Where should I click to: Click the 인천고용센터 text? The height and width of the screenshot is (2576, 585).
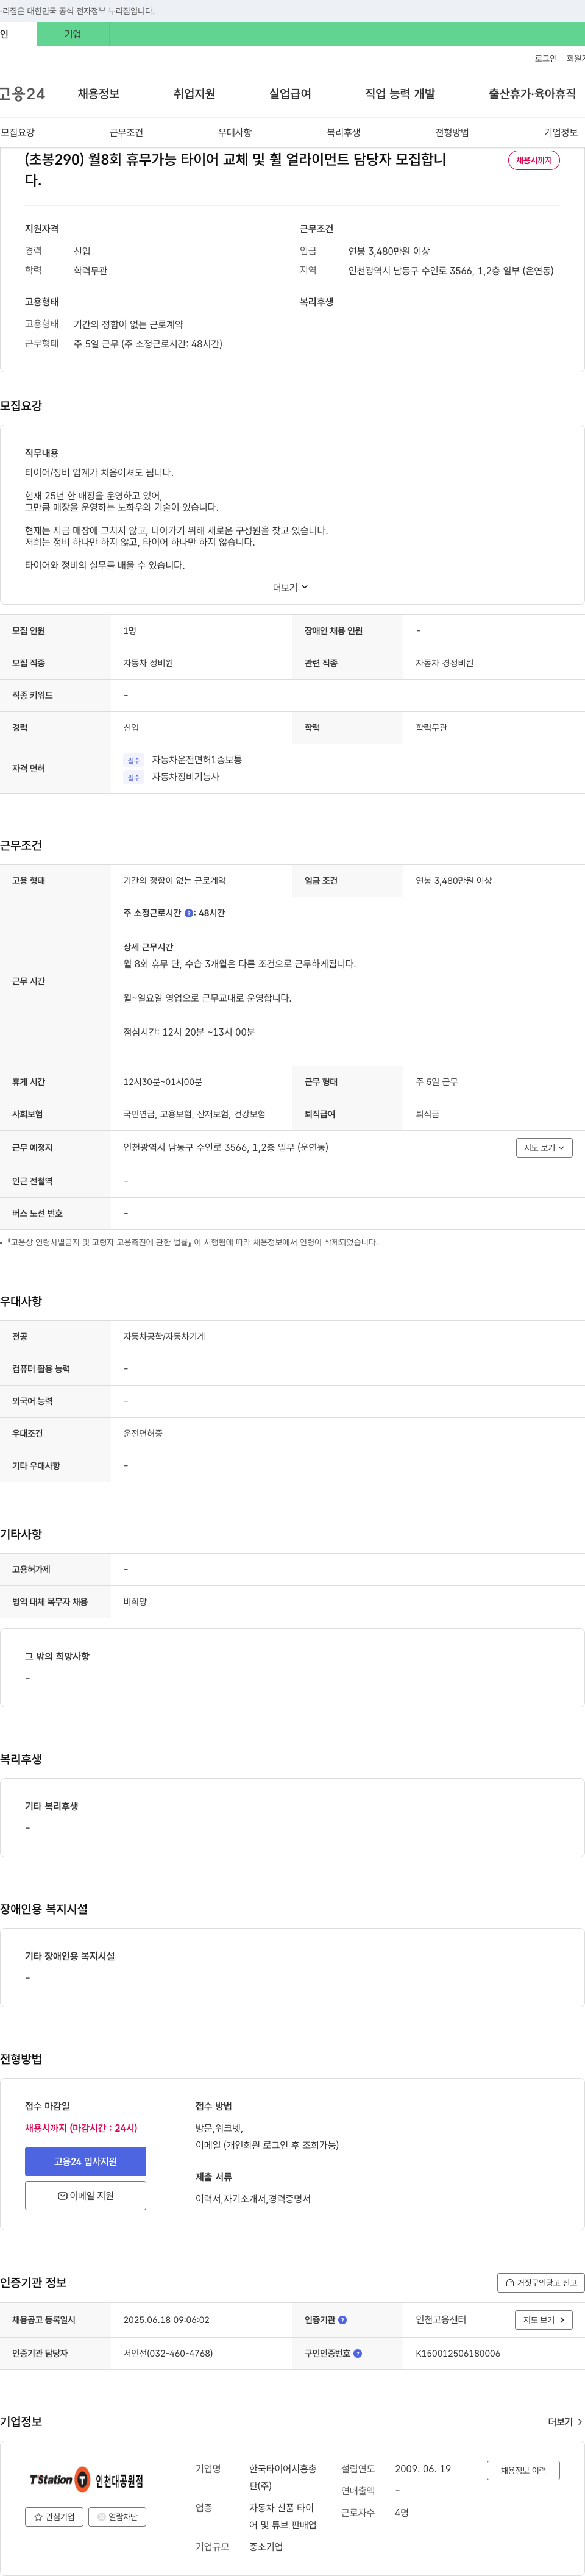click(441, 2320)
